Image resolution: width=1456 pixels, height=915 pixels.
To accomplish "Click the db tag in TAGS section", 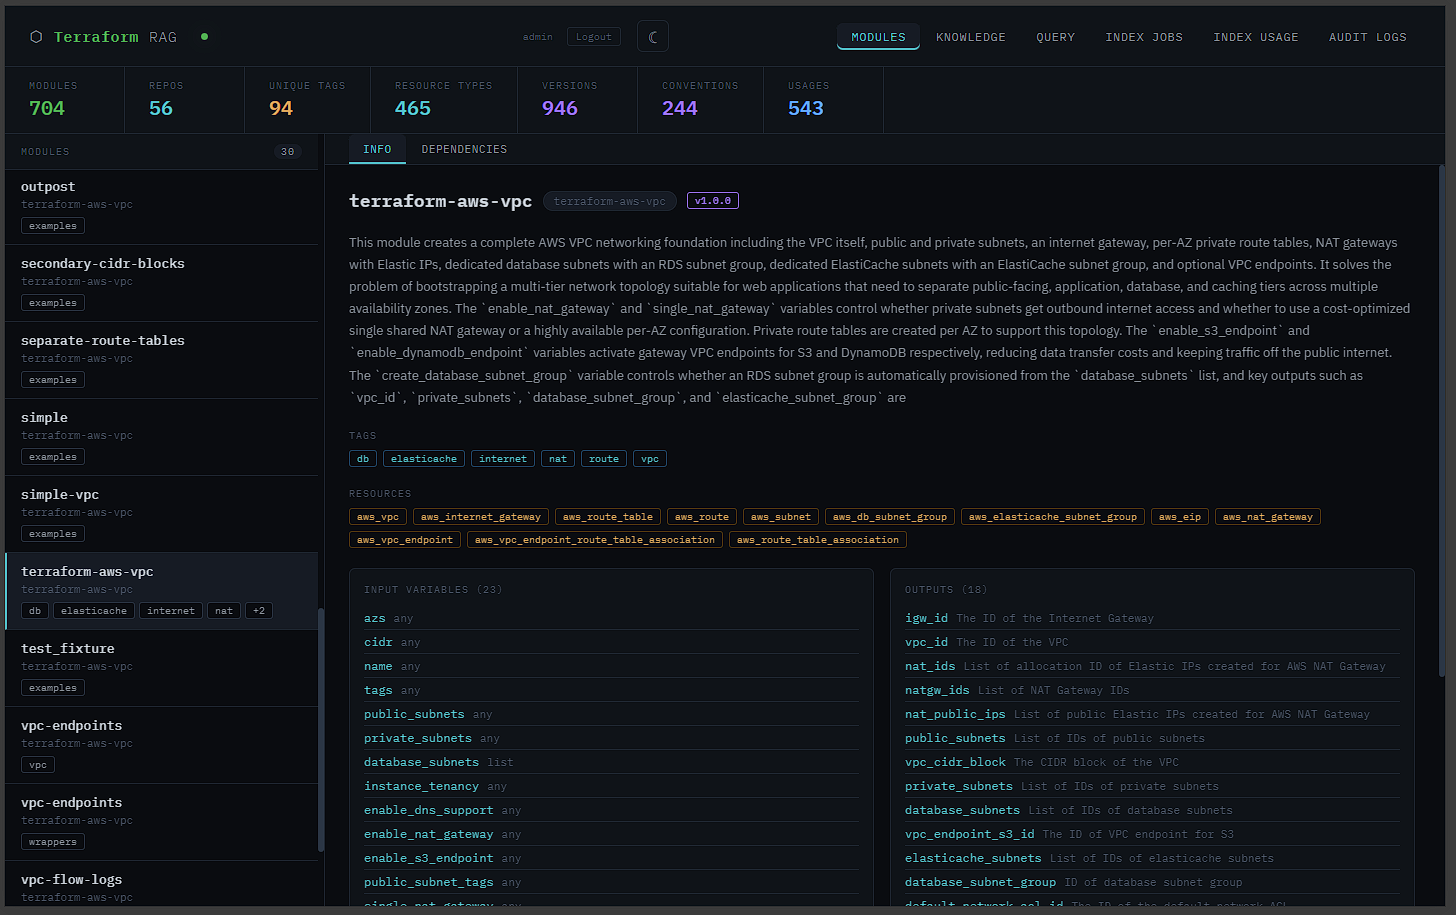I will (x=363, y=459).
